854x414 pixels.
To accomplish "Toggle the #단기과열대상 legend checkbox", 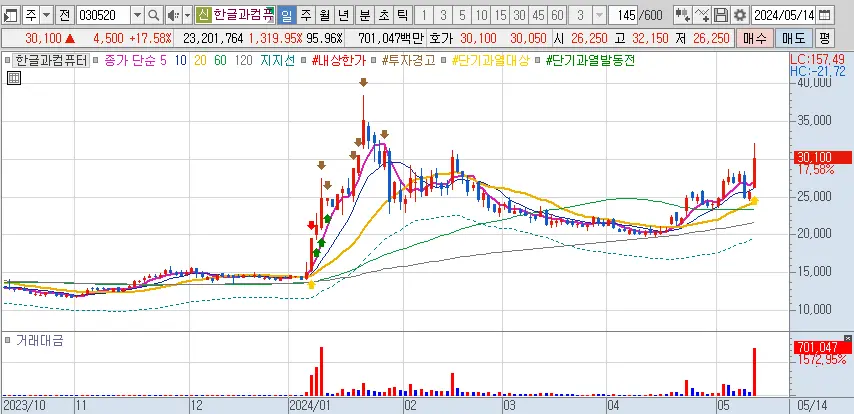I will (x=445, y=60).
